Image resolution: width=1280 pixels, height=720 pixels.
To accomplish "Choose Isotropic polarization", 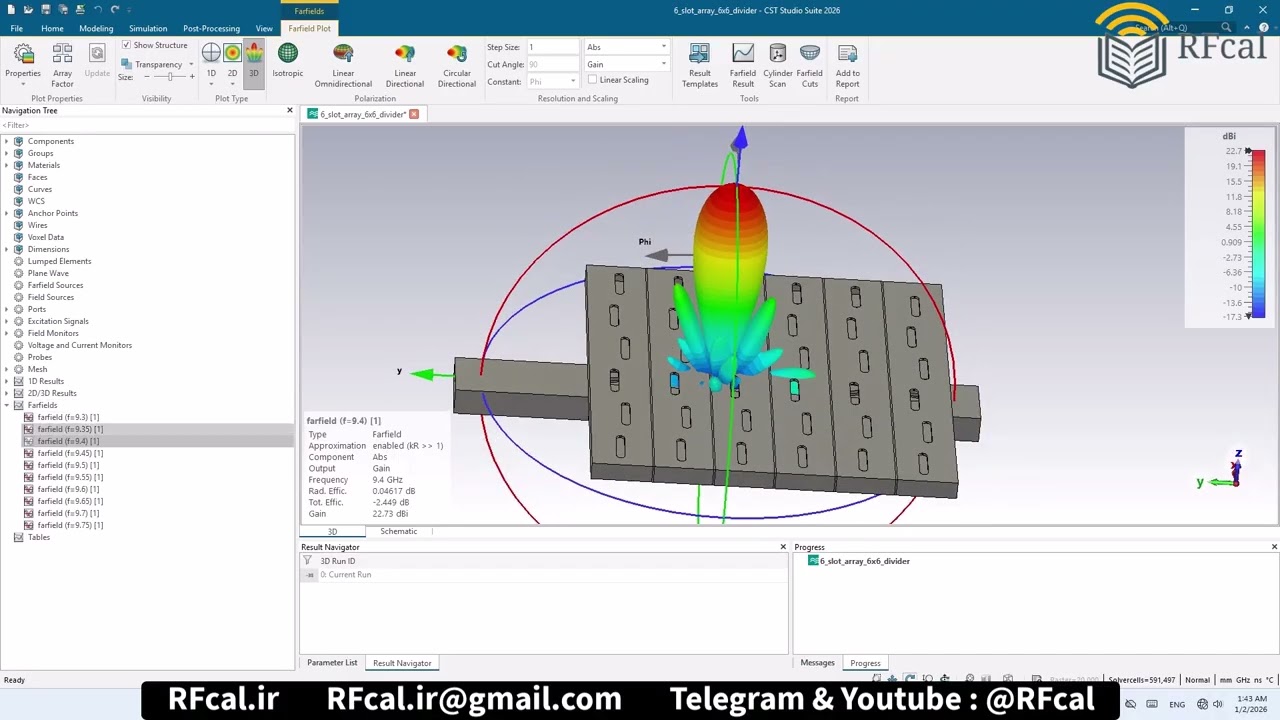I will tap(287, 61).
